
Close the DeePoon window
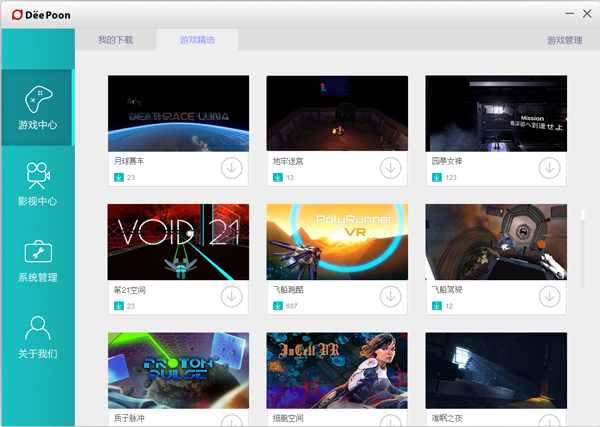(x=587, y=14)
